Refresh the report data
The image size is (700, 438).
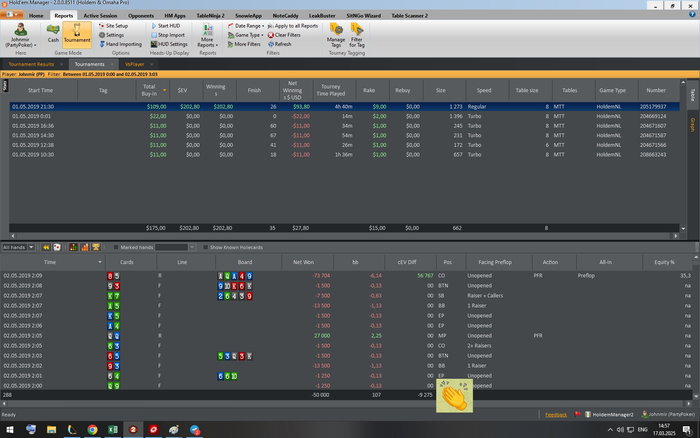tap(279, 44)
